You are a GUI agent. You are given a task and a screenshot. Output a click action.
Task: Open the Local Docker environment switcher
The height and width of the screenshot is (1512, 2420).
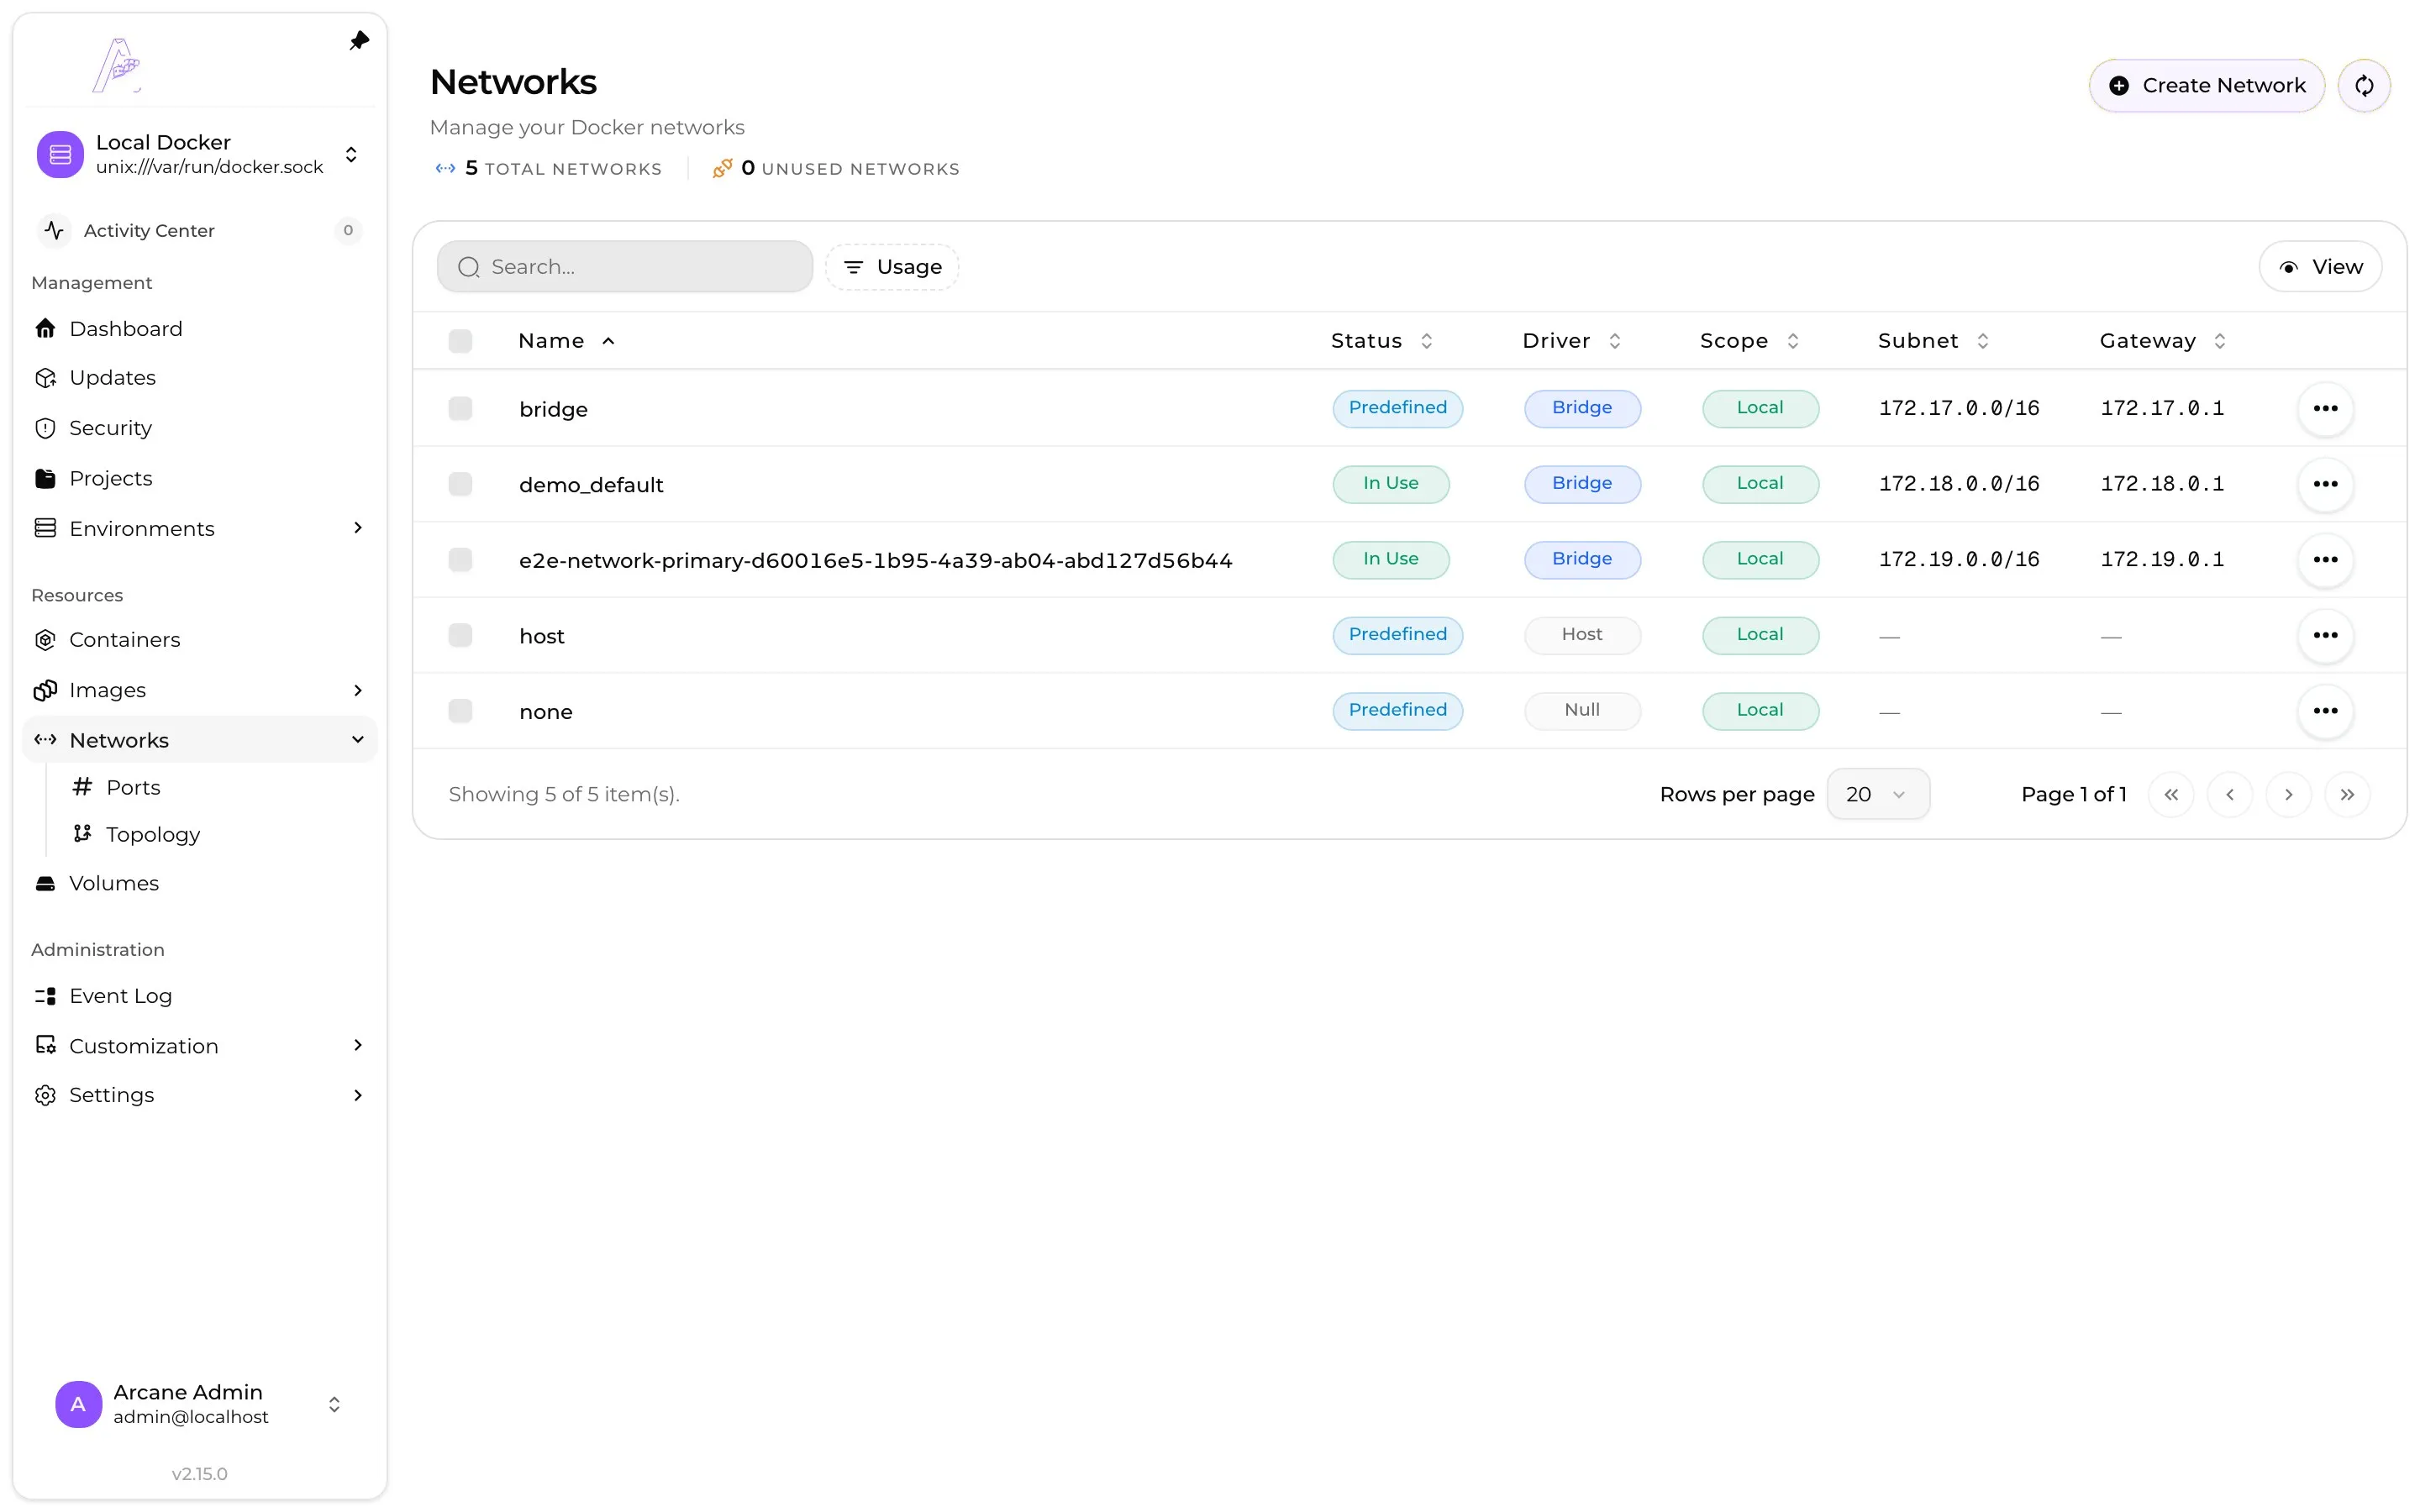(x=200, y=154)
